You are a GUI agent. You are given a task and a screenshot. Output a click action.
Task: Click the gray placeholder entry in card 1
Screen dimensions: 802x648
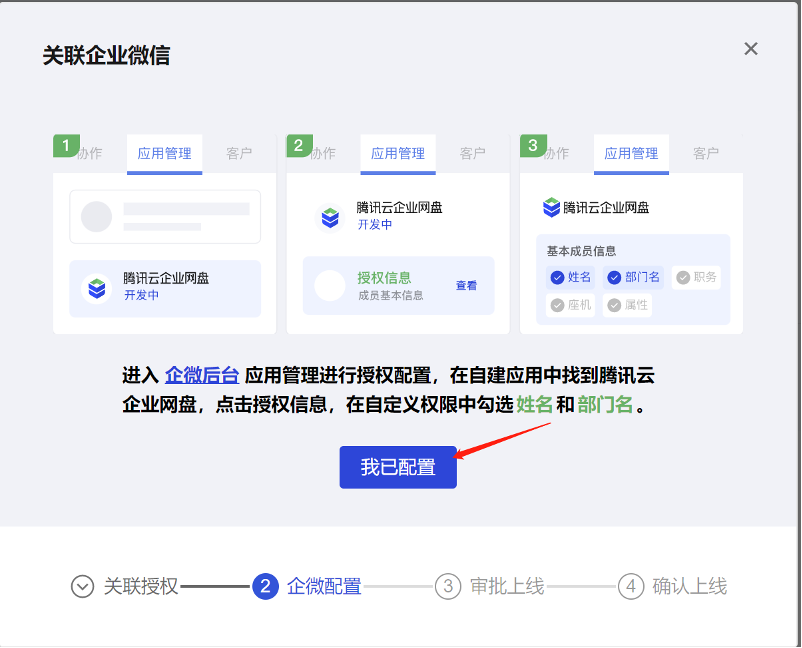(x=165, y=217)
